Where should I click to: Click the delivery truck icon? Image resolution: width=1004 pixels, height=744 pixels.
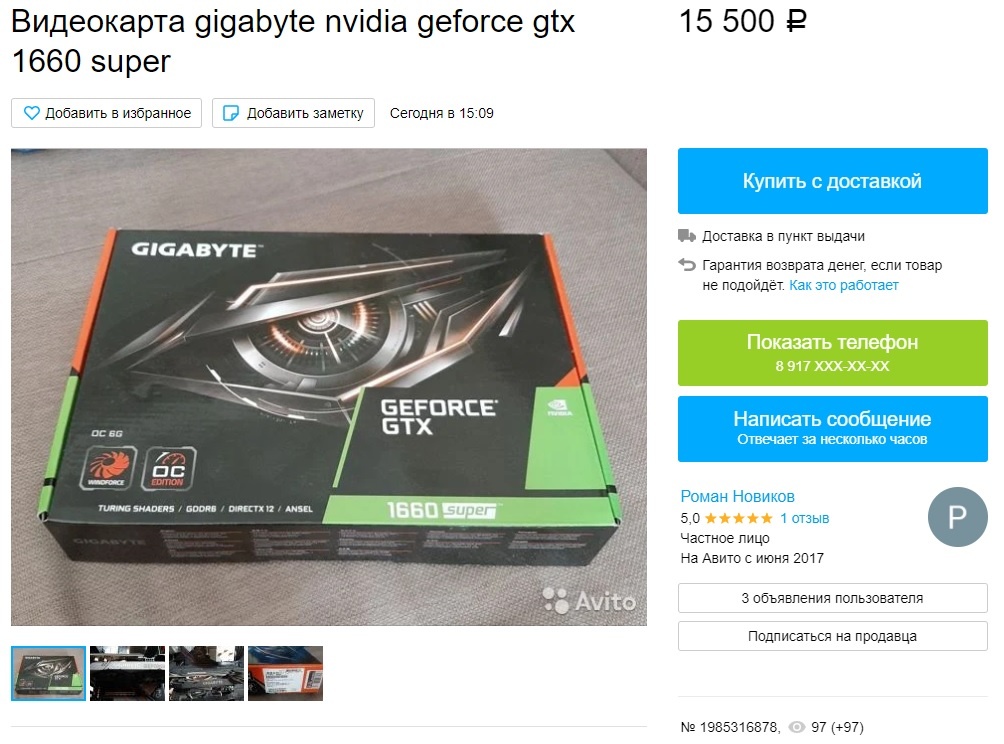687,236
